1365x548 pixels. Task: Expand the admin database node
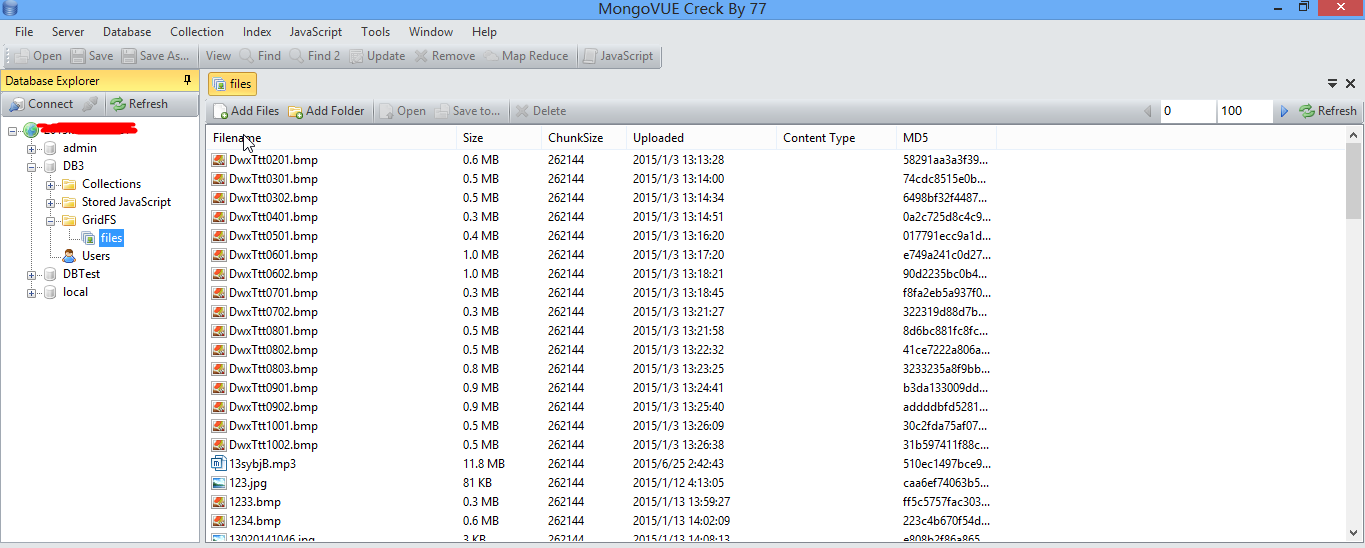[x=31, y=148]
